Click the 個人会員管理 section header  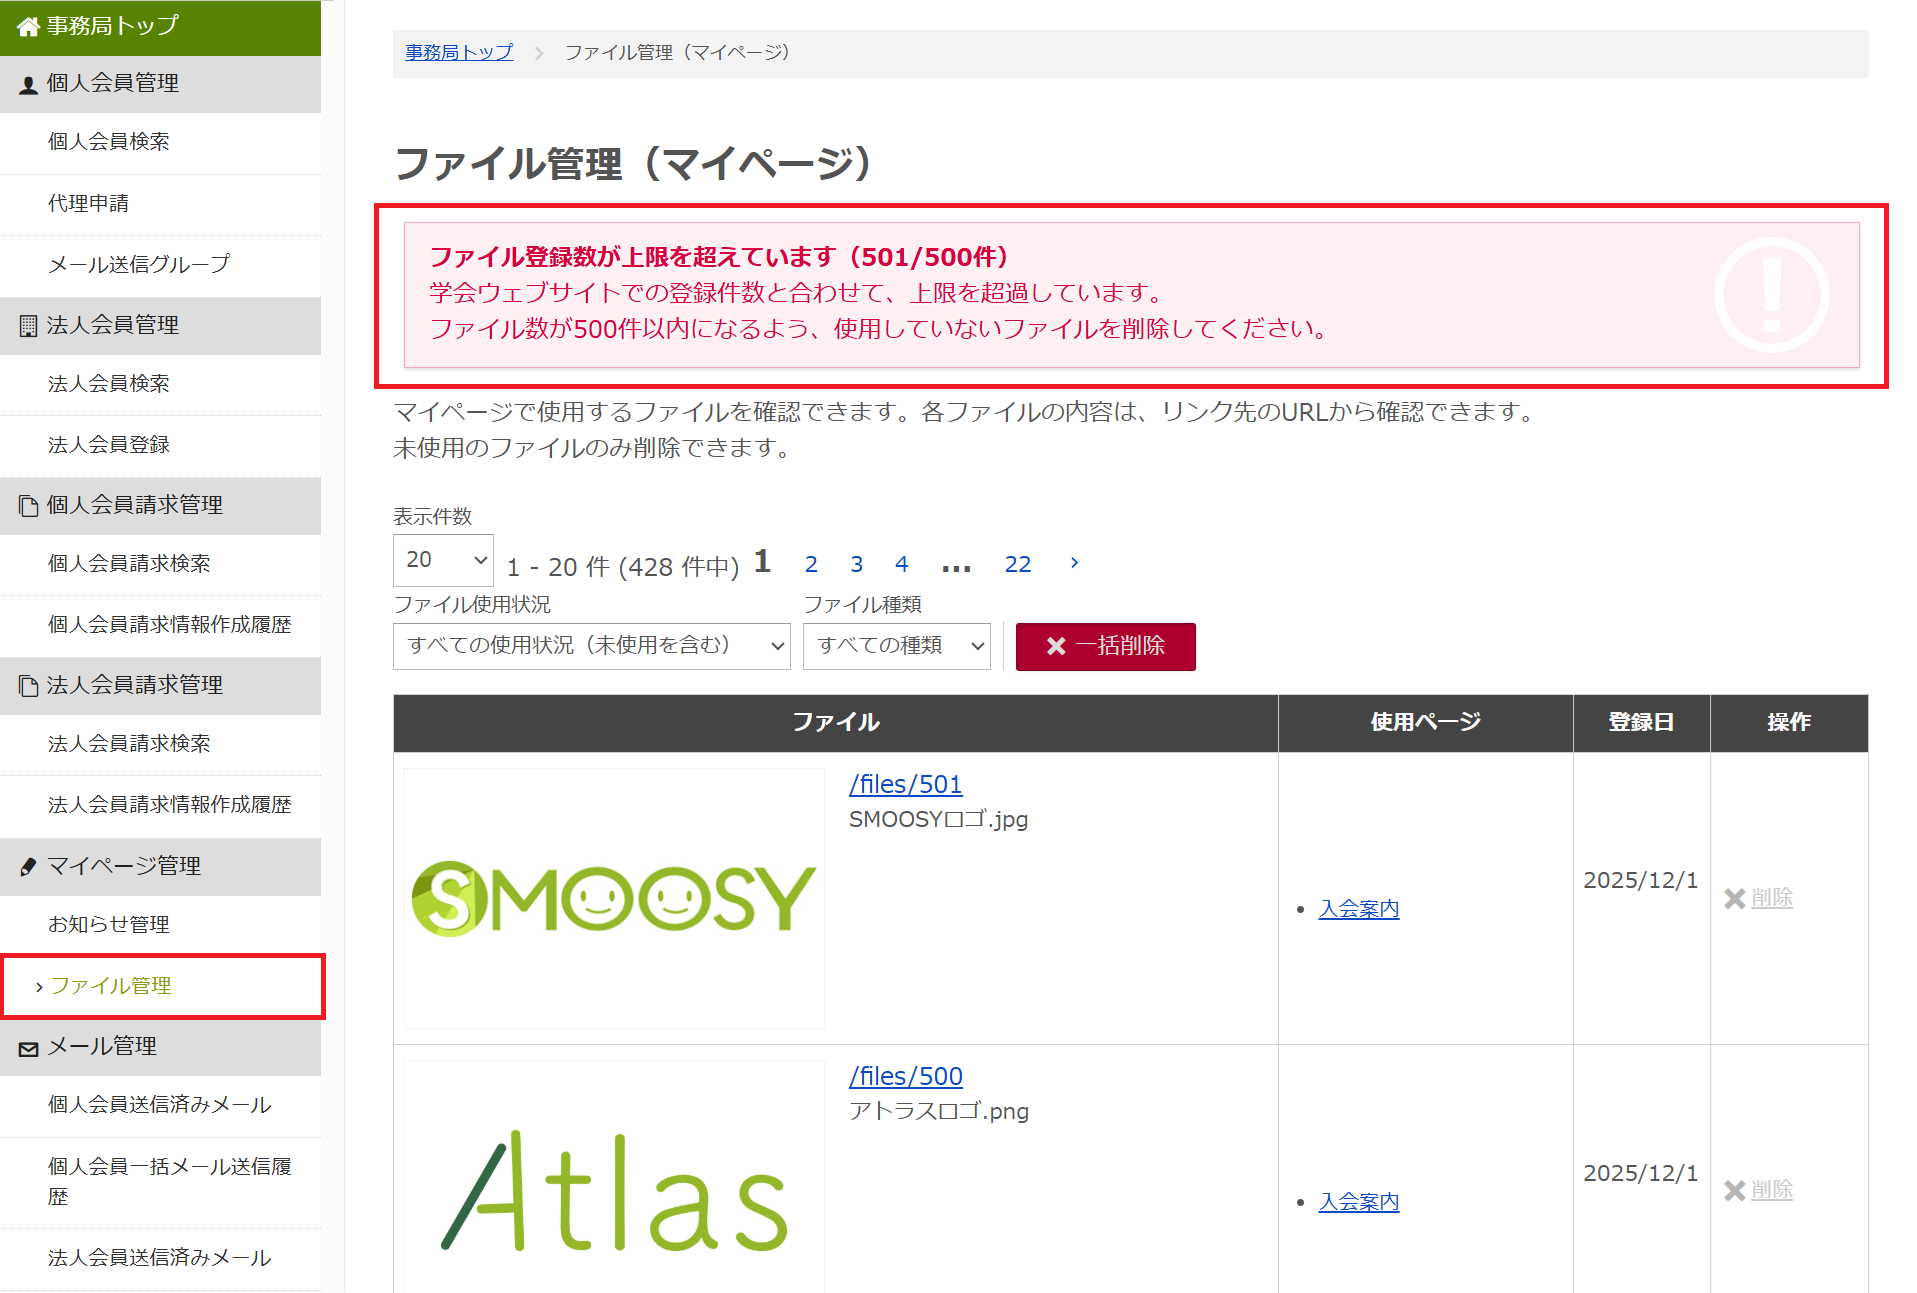point(161,84)
